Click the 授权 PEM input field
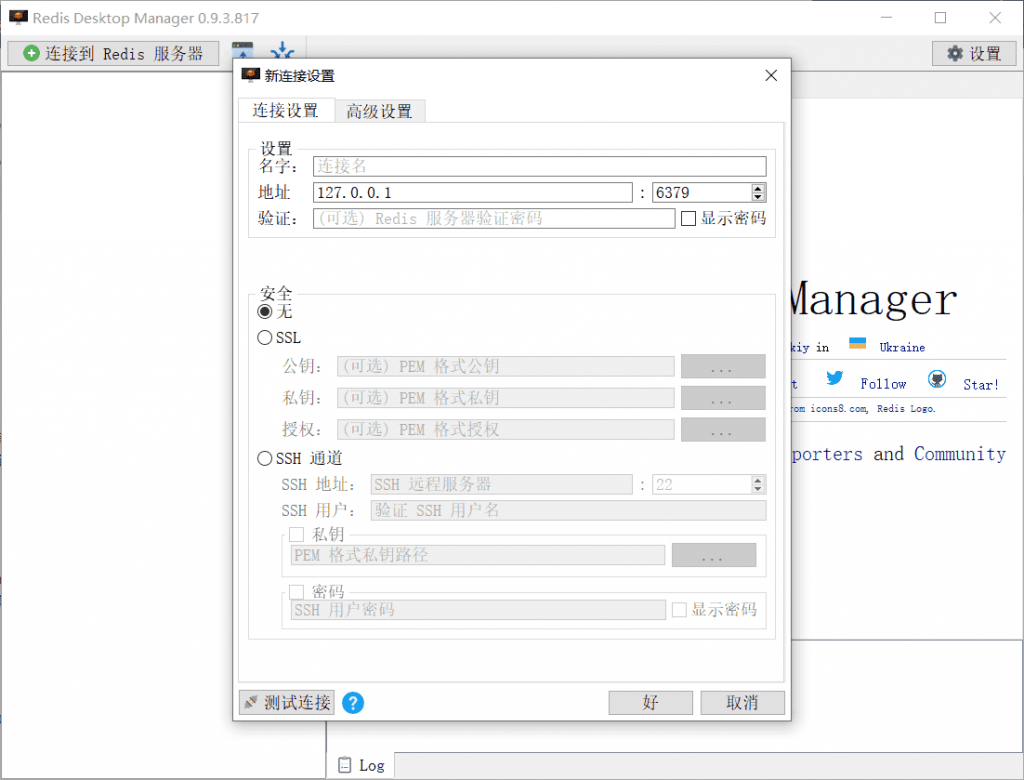This screenshot has width=1024, height=780. click(x=505, y=429)
